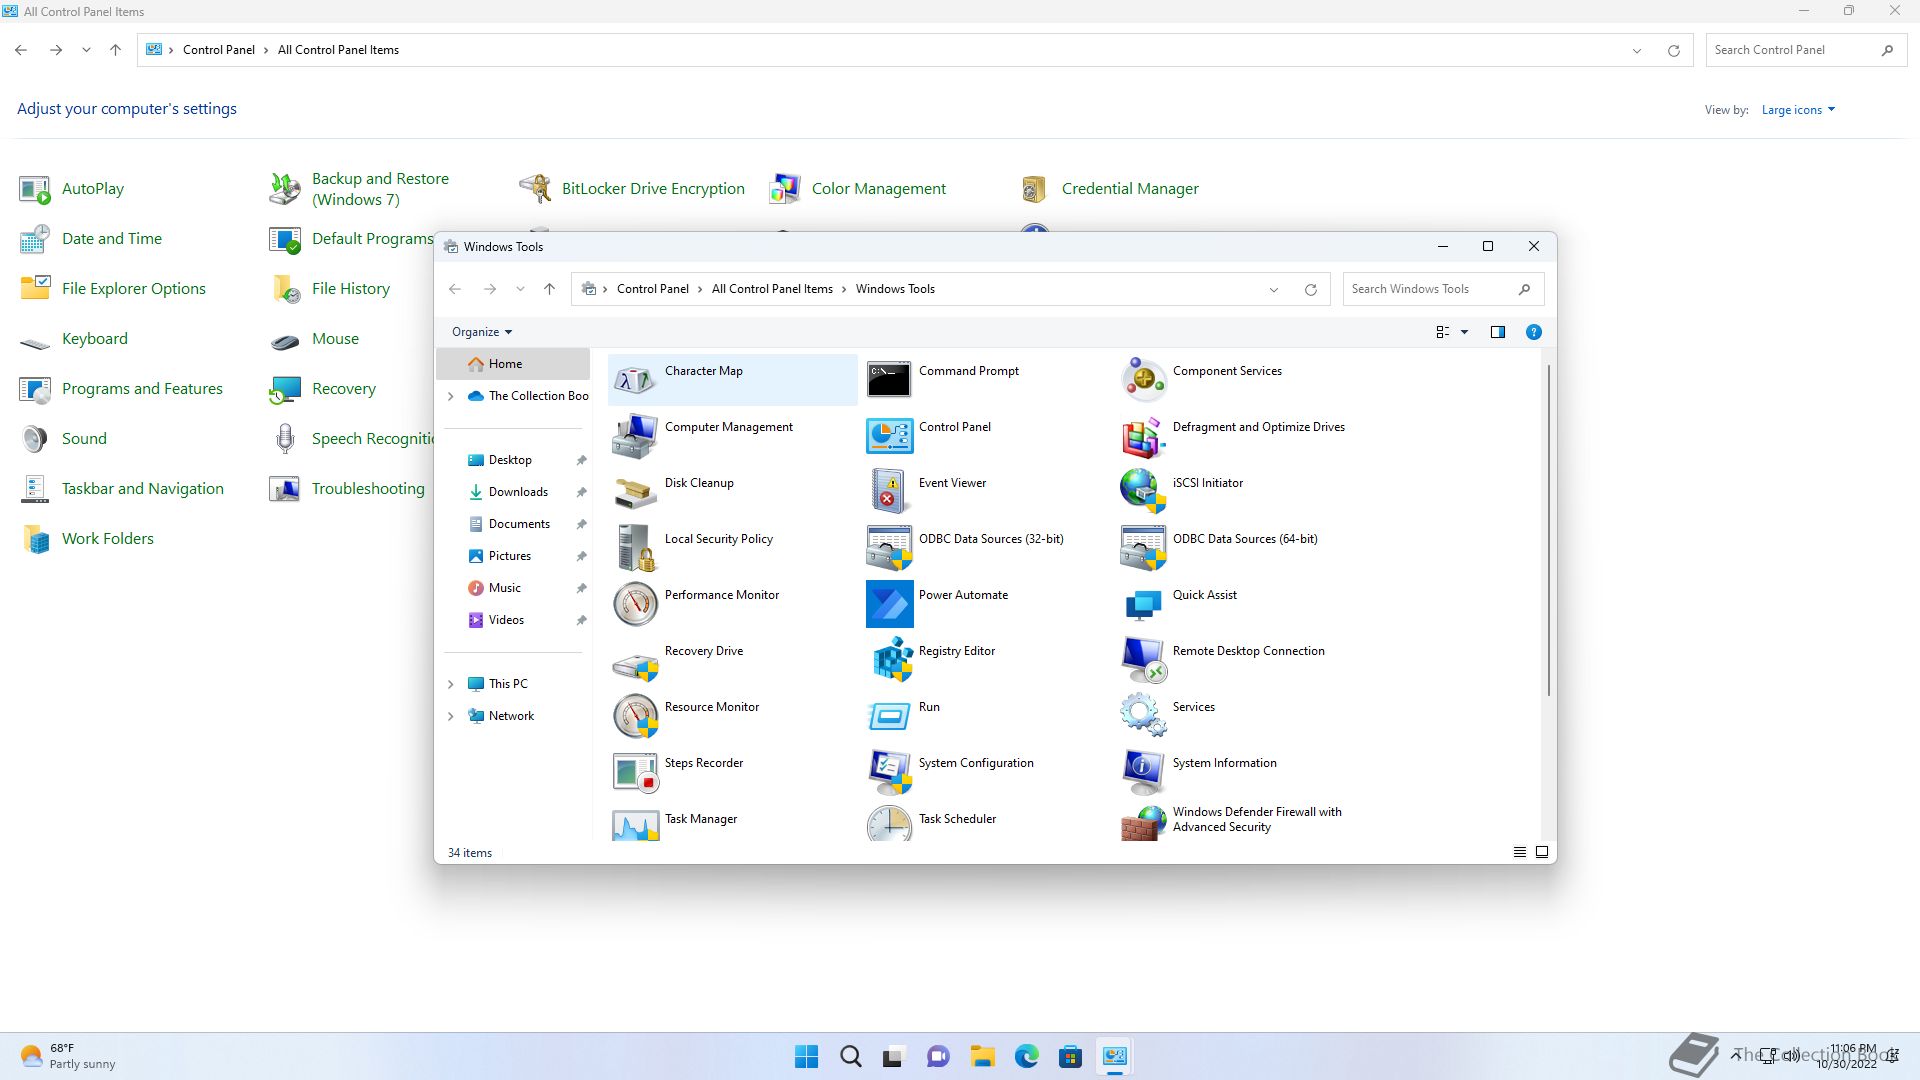
Task: Open the Steps Recorder icon
Action: click(x=635, y=772)
